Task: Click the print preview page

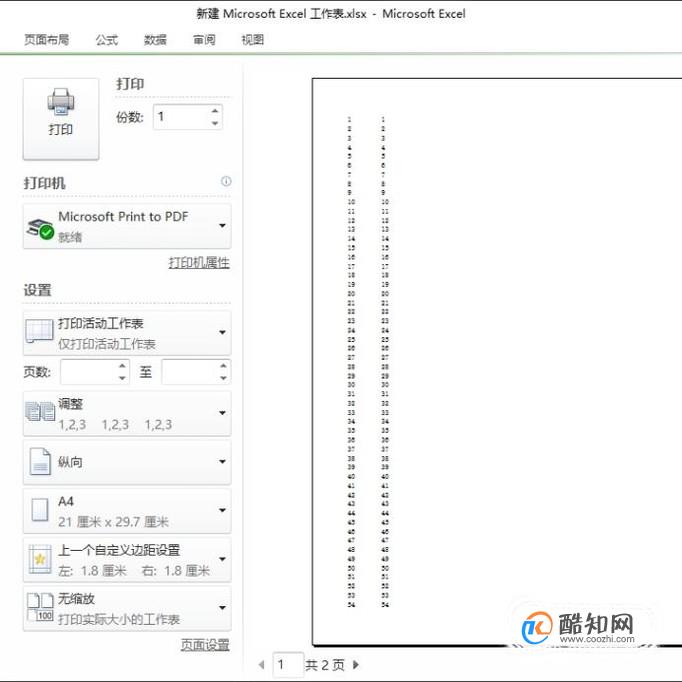Action: (497, 362)
